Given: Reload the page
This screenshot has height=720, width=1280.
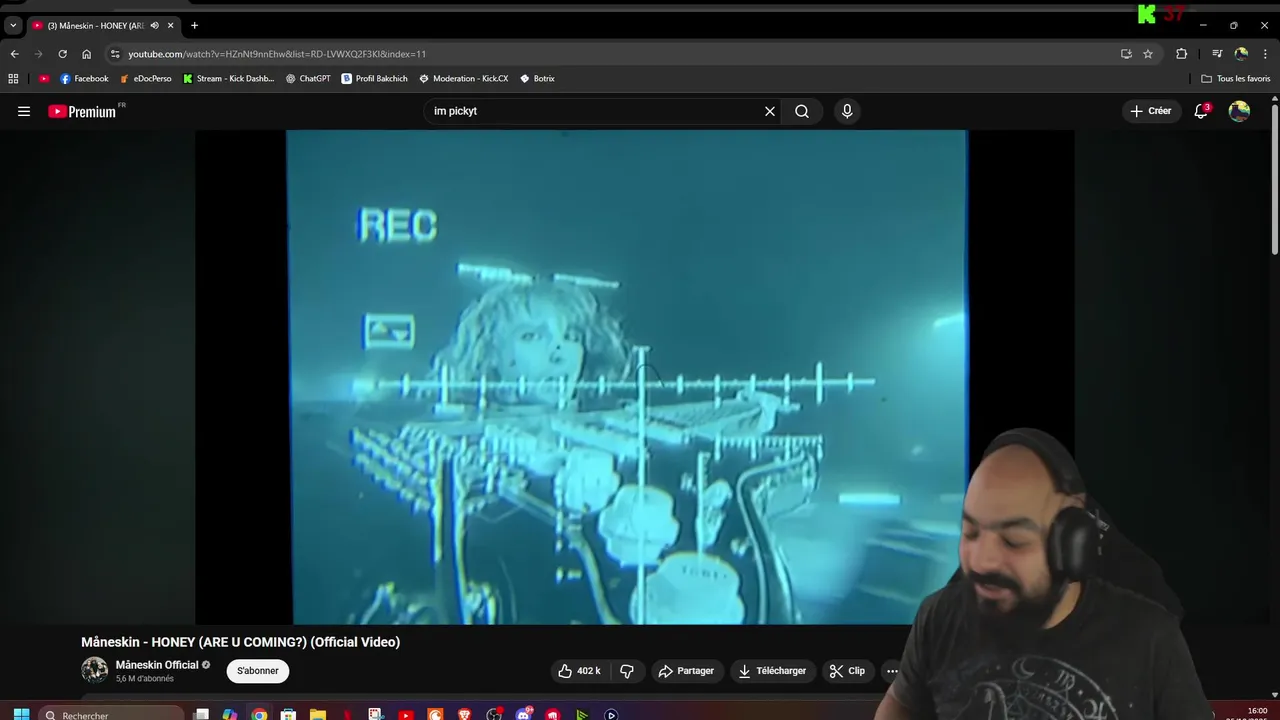Looking at the screenshot, I should [x=62, y=54].
